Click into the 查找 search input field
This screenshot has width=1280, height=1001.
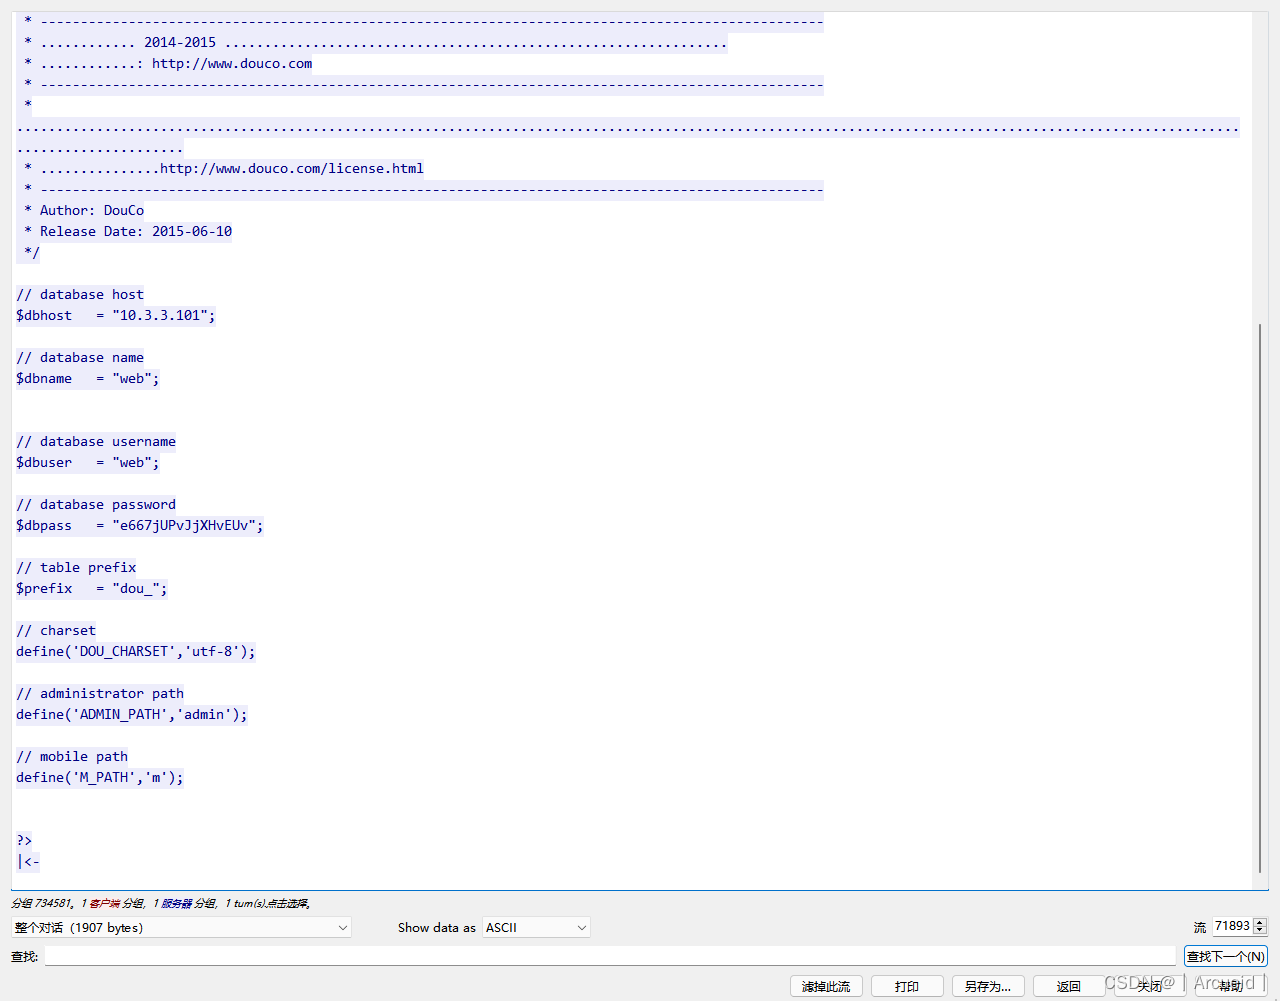(x=610, y=956)
